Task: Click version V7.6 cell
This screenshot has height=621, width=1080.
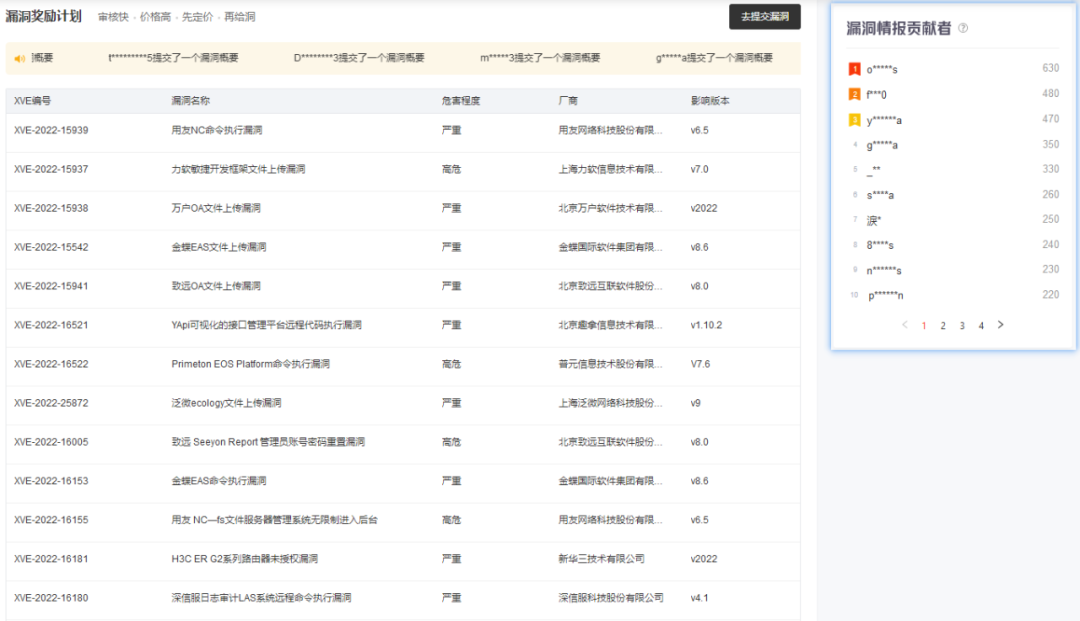Action: coord(700,364)
